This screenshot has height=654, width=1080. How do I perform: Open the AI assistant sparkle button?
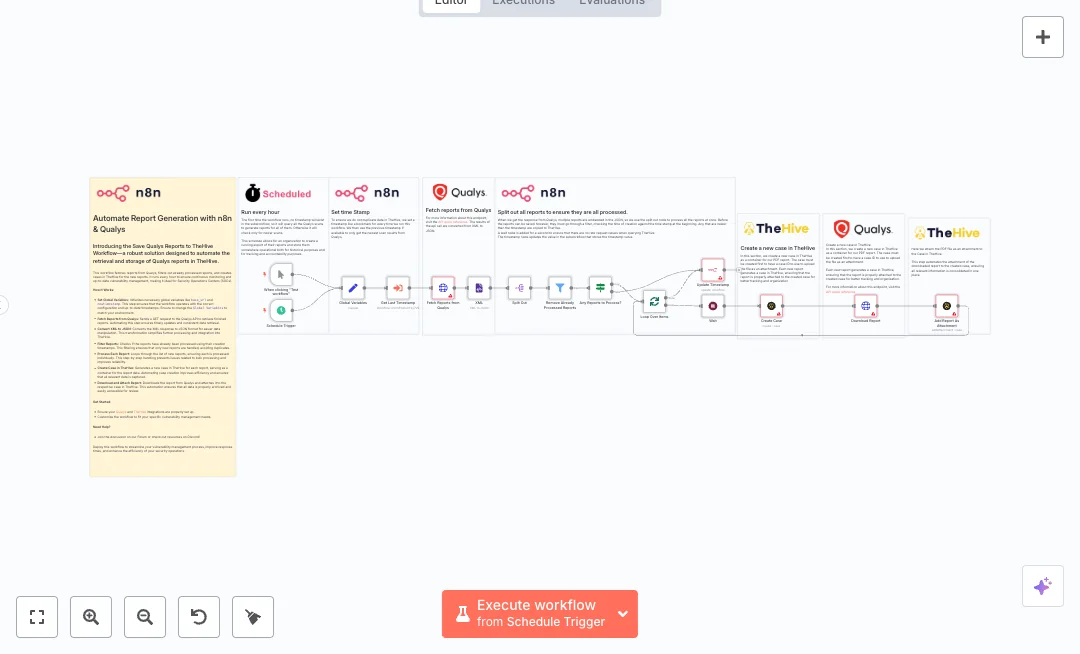coord(1042,586)
